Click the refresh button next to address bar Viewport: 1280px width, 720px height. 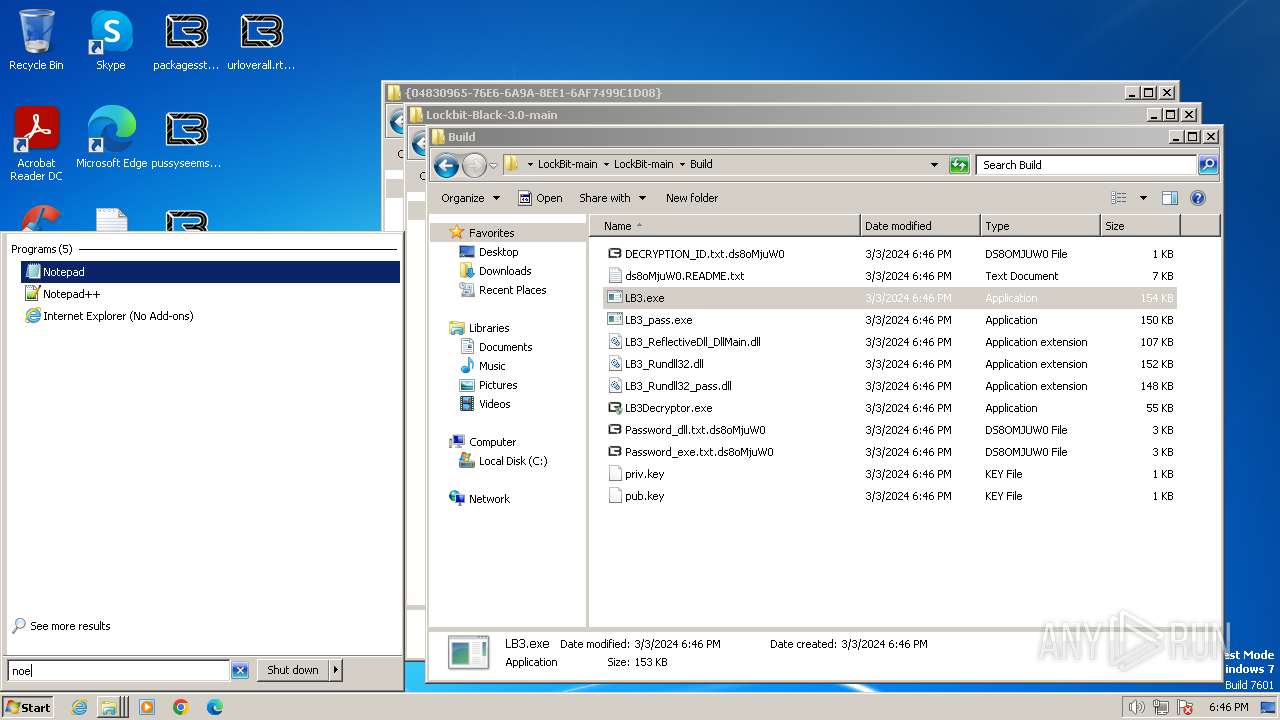click(959, 165)
